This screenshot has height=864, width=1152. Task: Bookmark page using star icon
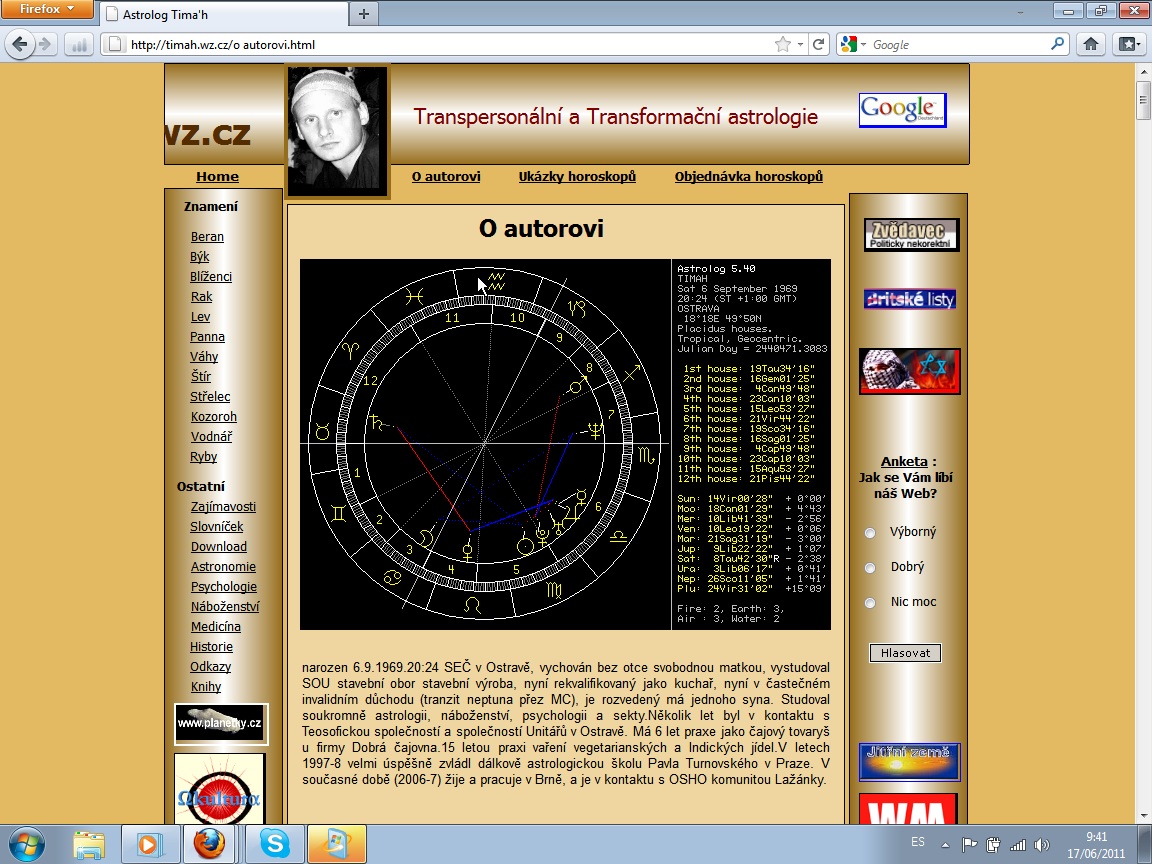pyautogui.click(x=783, y=45)
